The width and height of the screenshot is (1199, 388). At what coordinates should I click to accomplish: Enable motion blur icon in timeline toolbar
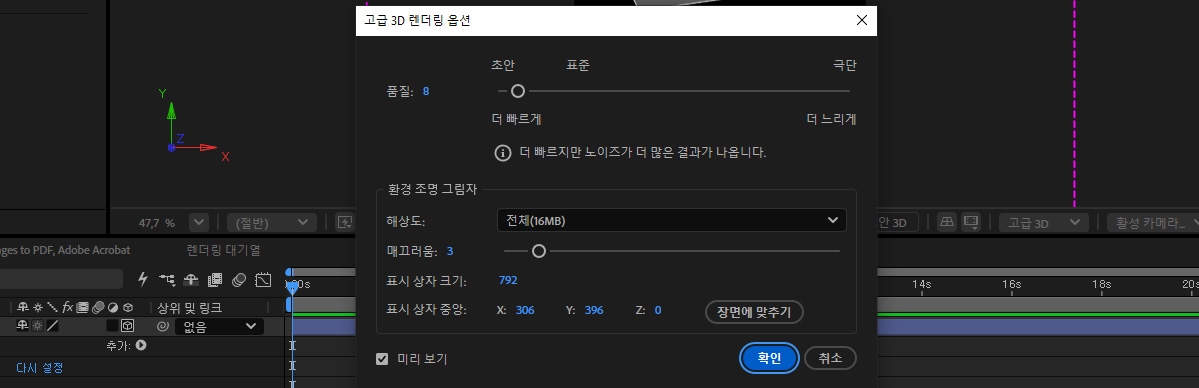coord(239,279)
